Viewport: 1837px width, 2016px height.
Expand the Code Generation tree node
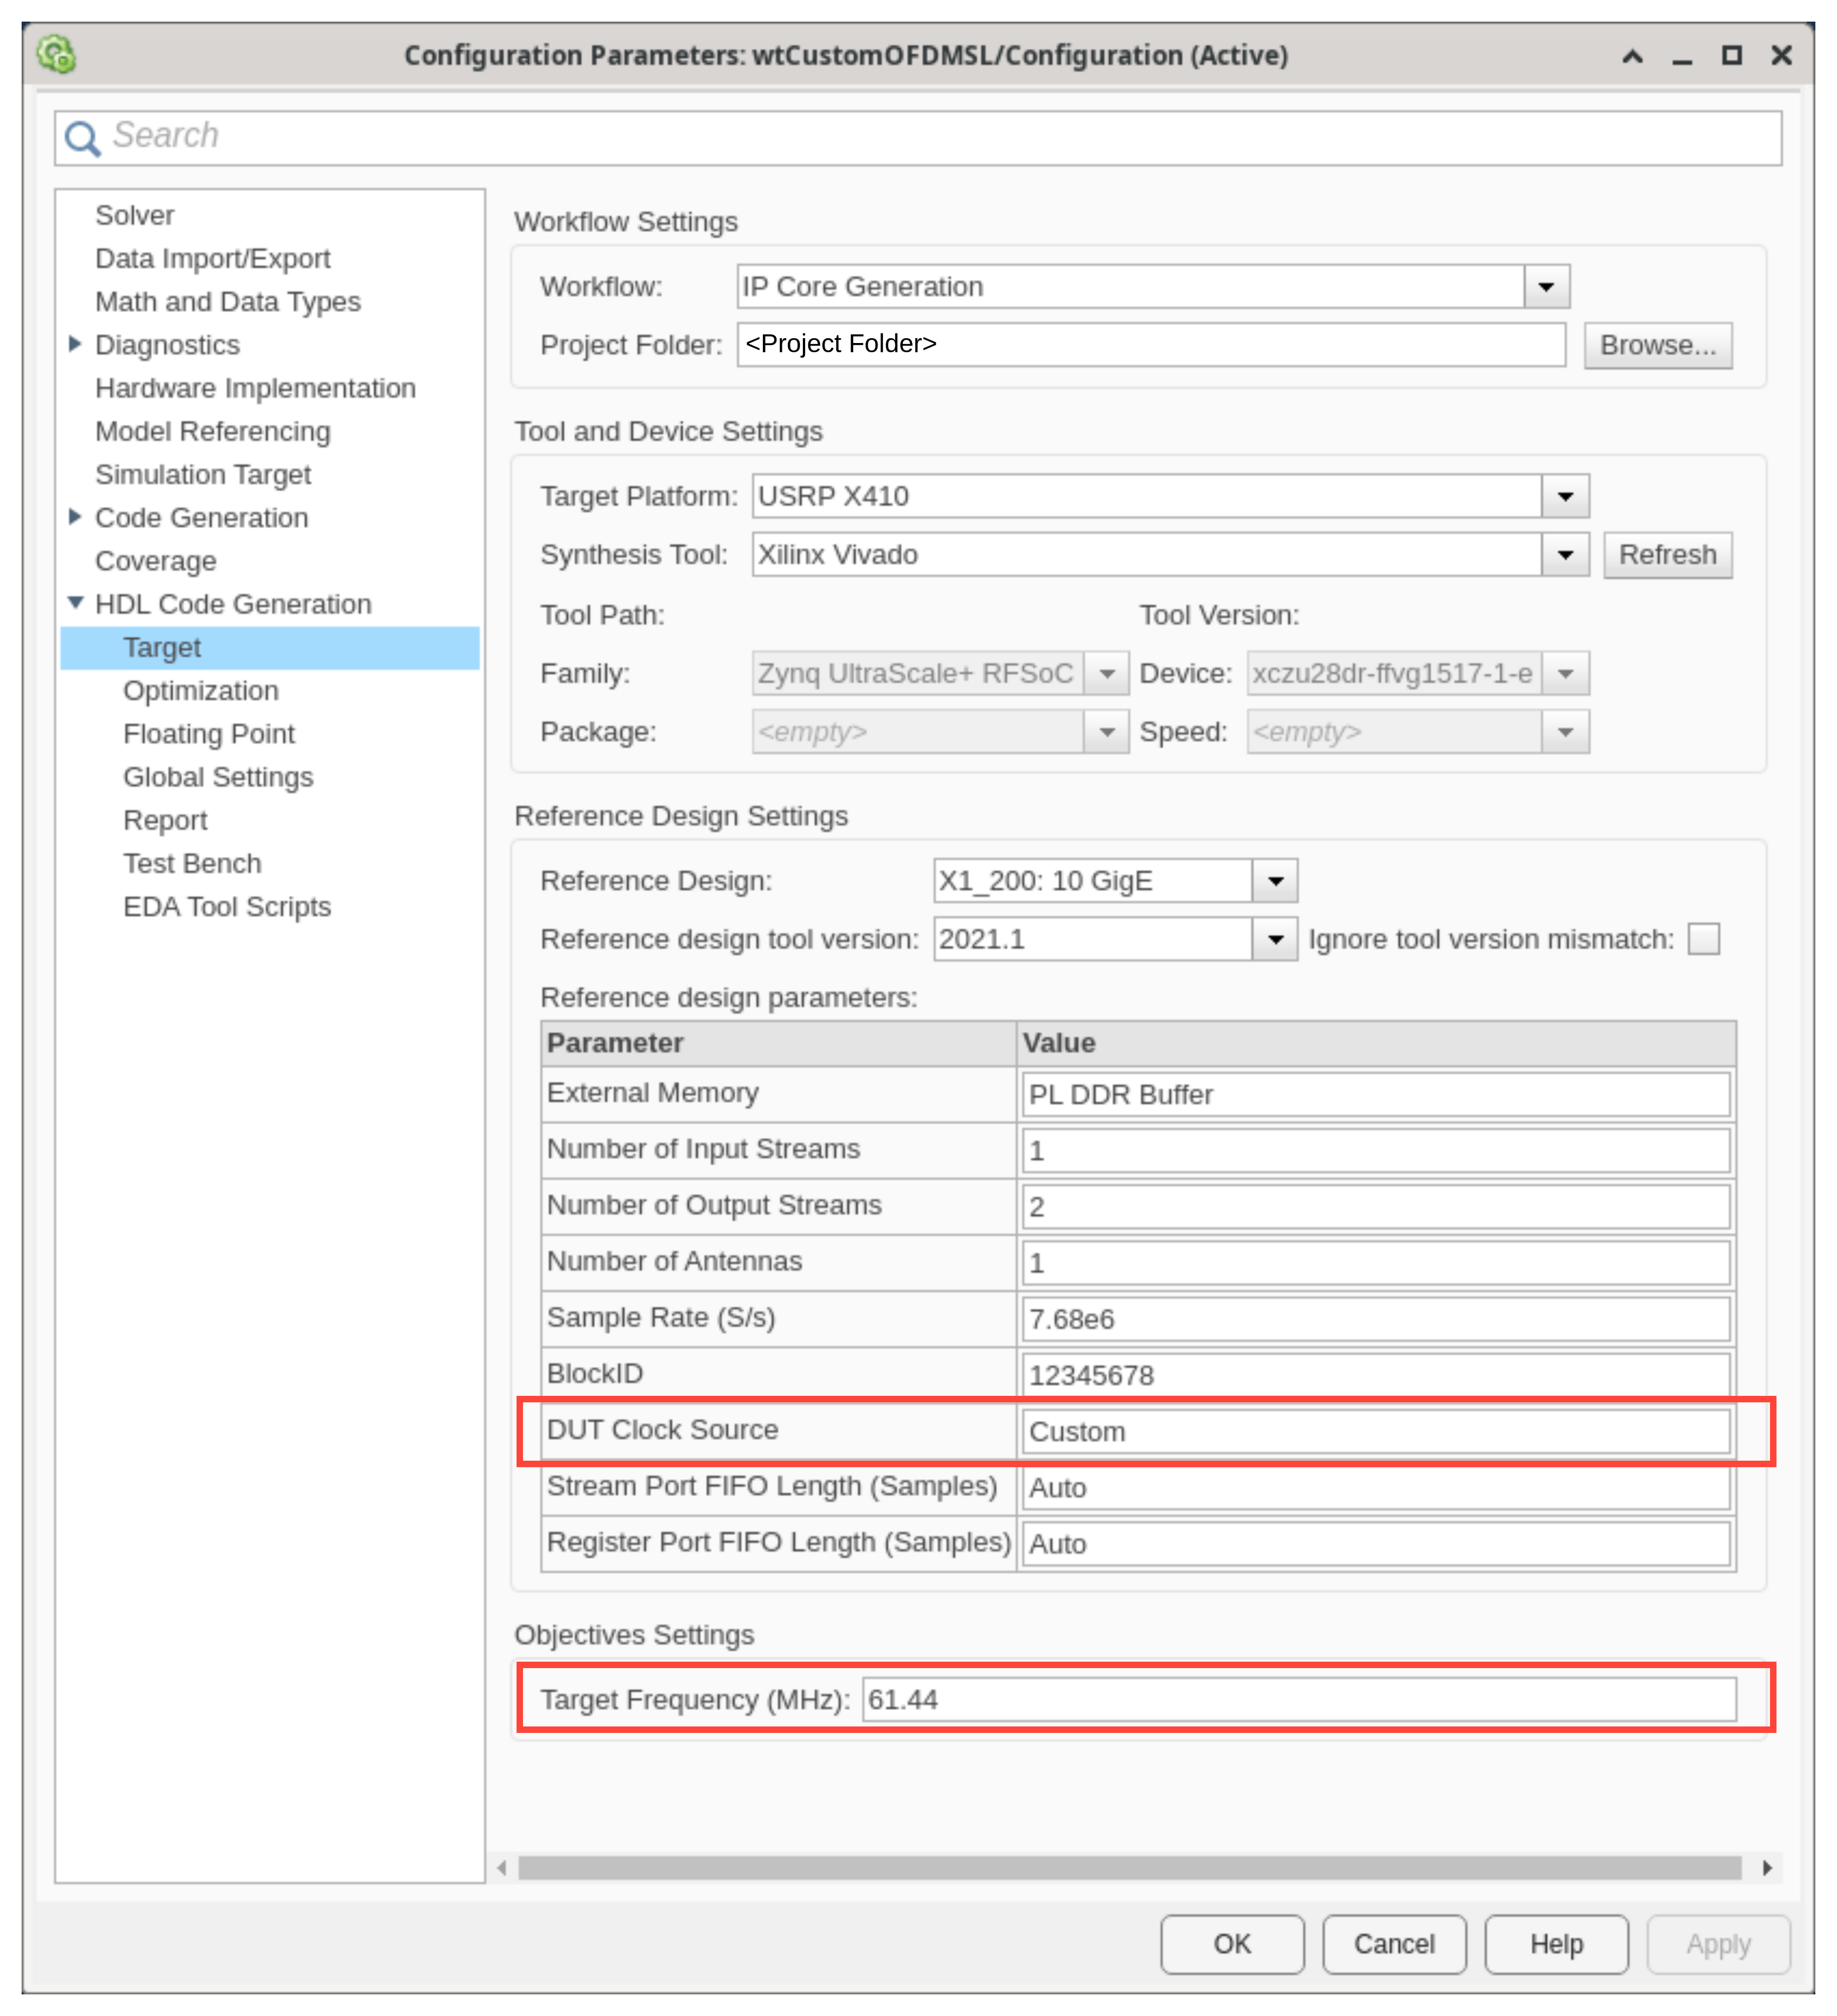click(75, 517)
